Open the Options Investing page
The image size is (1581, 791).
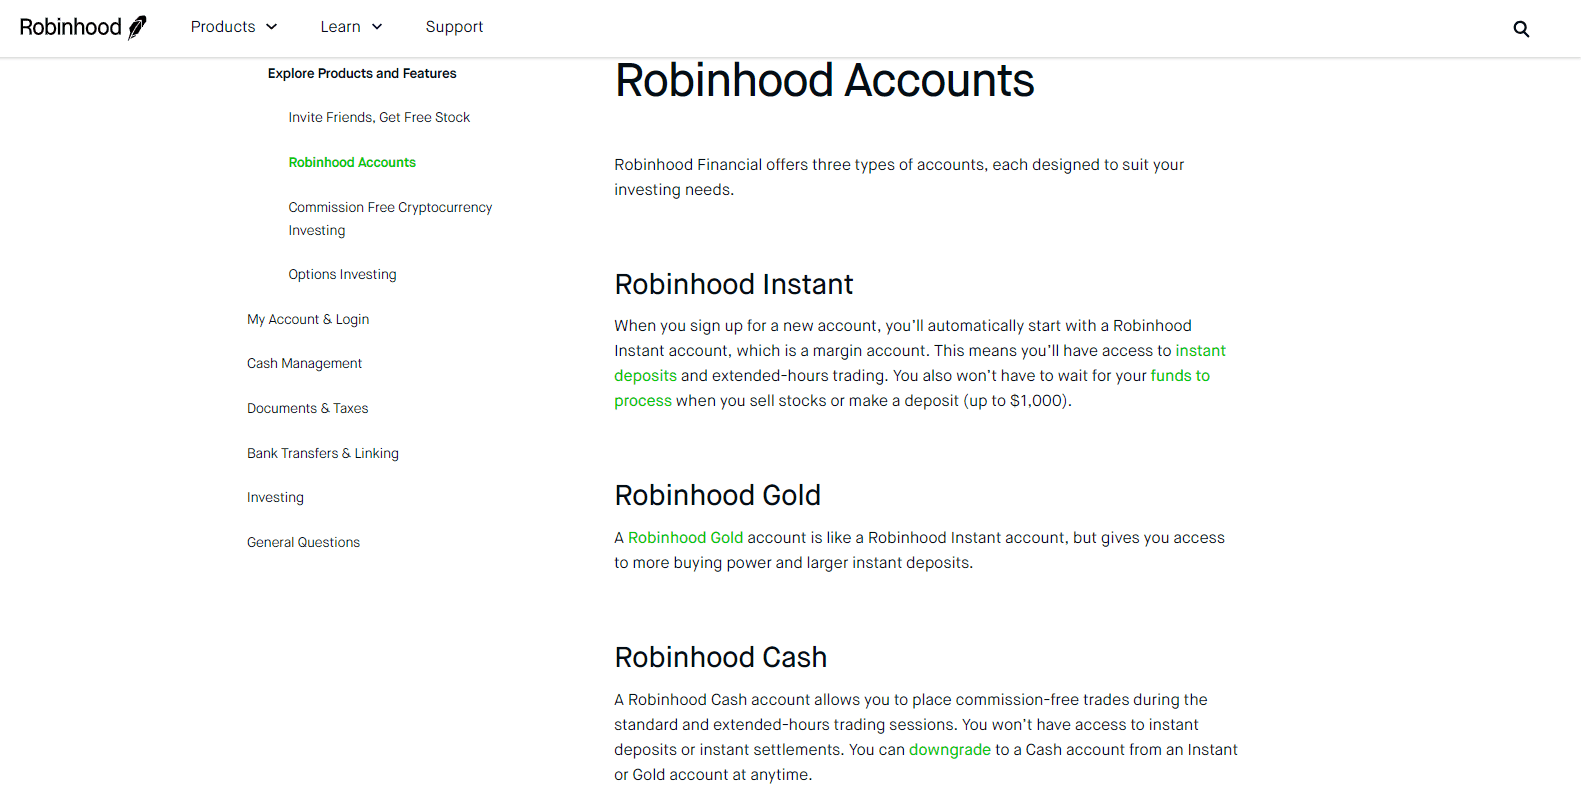click(342, 274)
